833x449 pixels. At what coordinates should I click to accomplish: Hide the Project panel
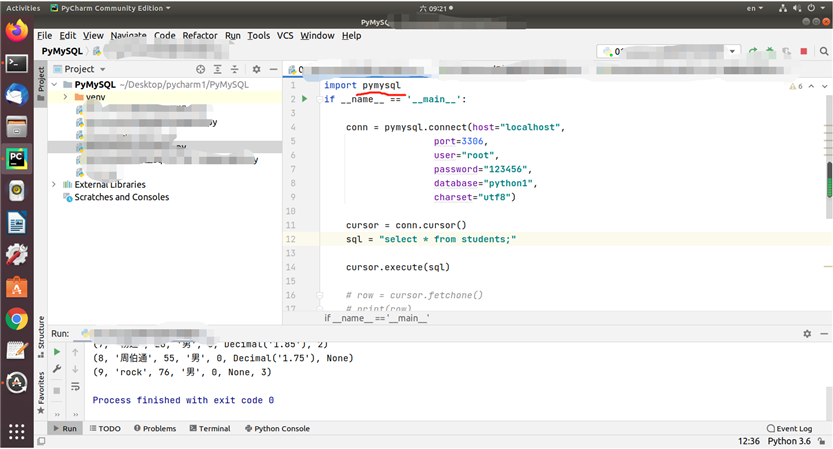tap(273, 69)
